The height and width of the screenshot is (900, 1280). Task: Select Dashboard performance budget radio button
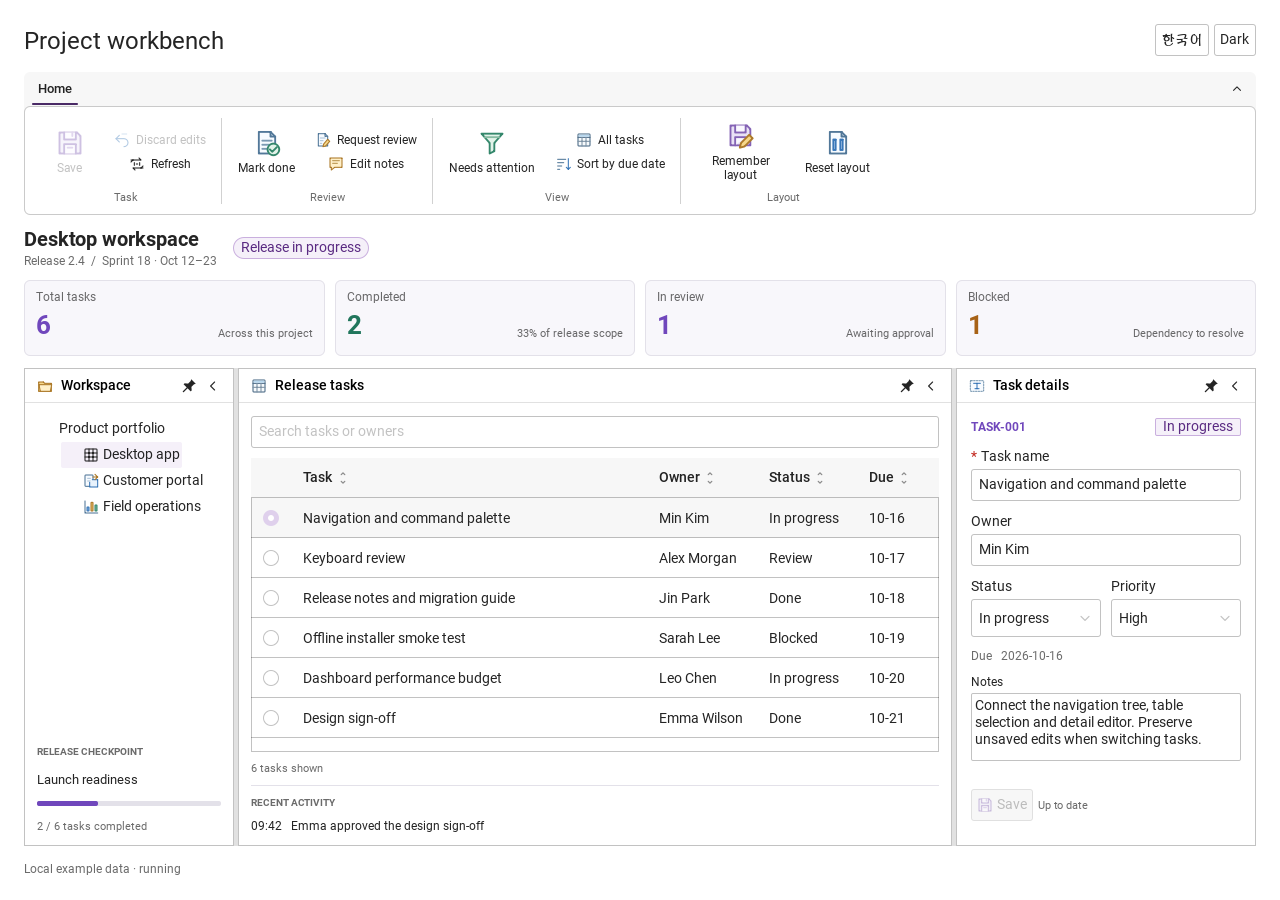271,678
